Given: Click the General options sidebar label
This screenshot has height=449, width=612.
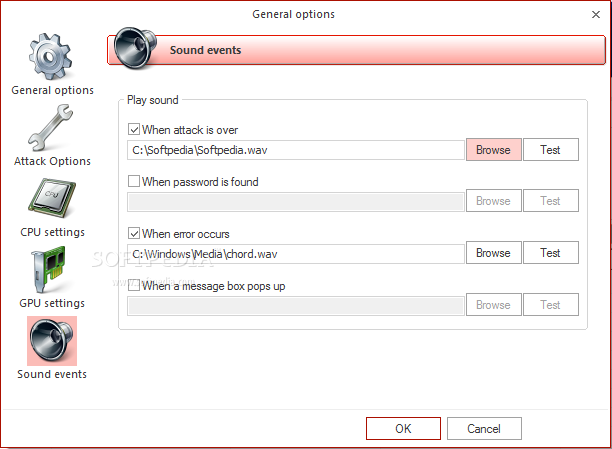Looking at the screenshot, I should tap(52, 90).
